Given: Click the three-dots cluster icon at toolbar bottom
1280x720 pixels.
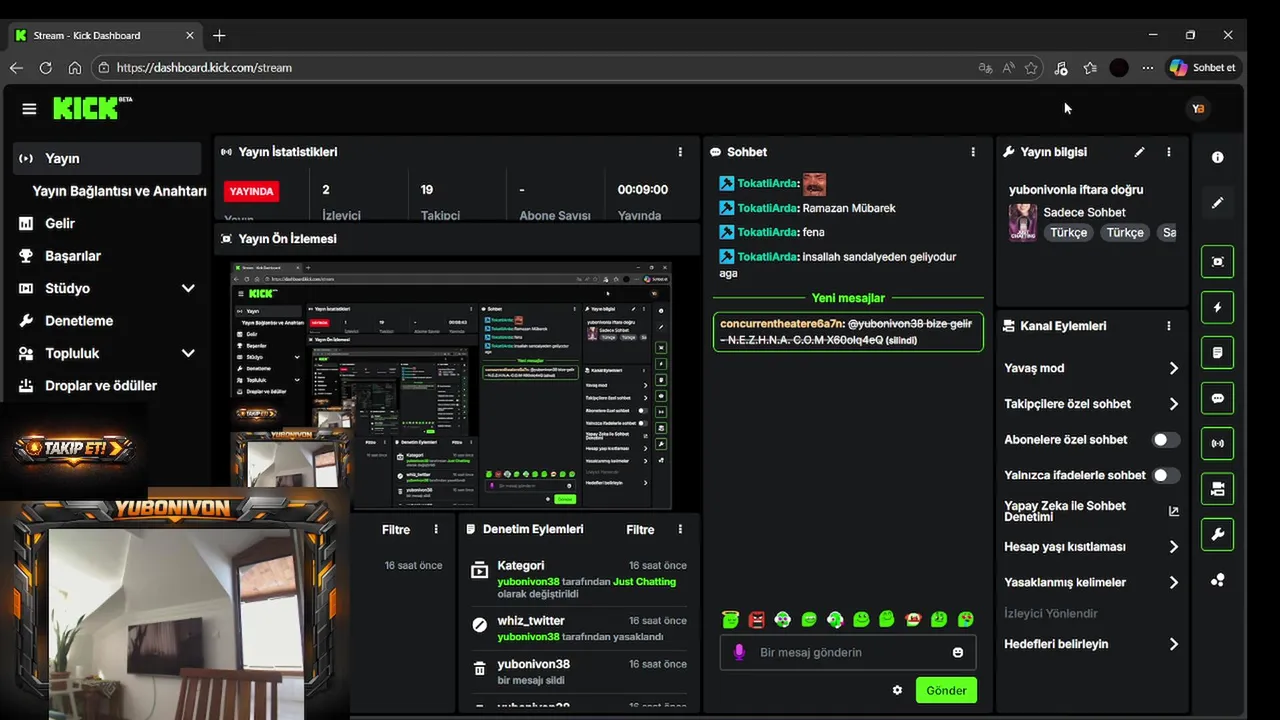Looking at the screenshot, I should point(1217,580).
